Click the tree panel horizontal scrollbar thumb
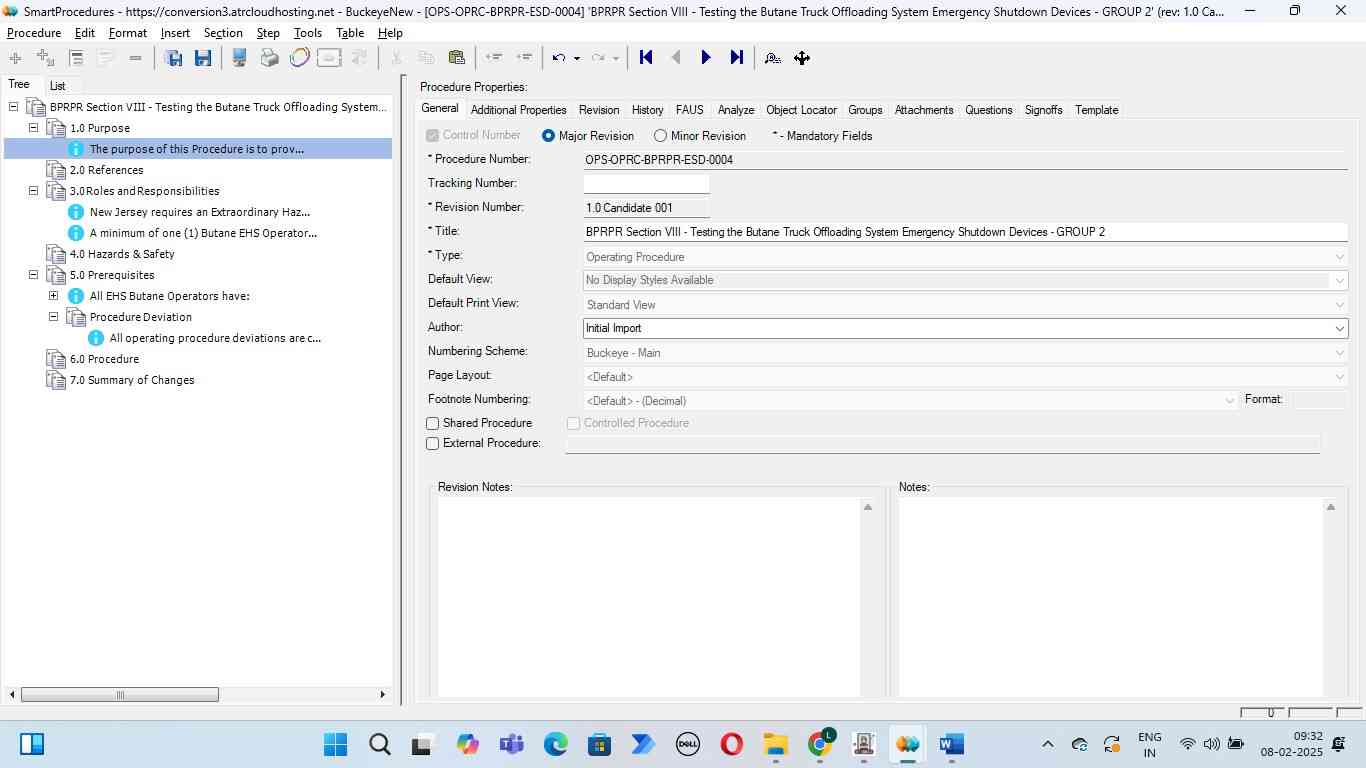Image resolution: width=1366 pixels, height=768 pixels. [x=120, y=695]
